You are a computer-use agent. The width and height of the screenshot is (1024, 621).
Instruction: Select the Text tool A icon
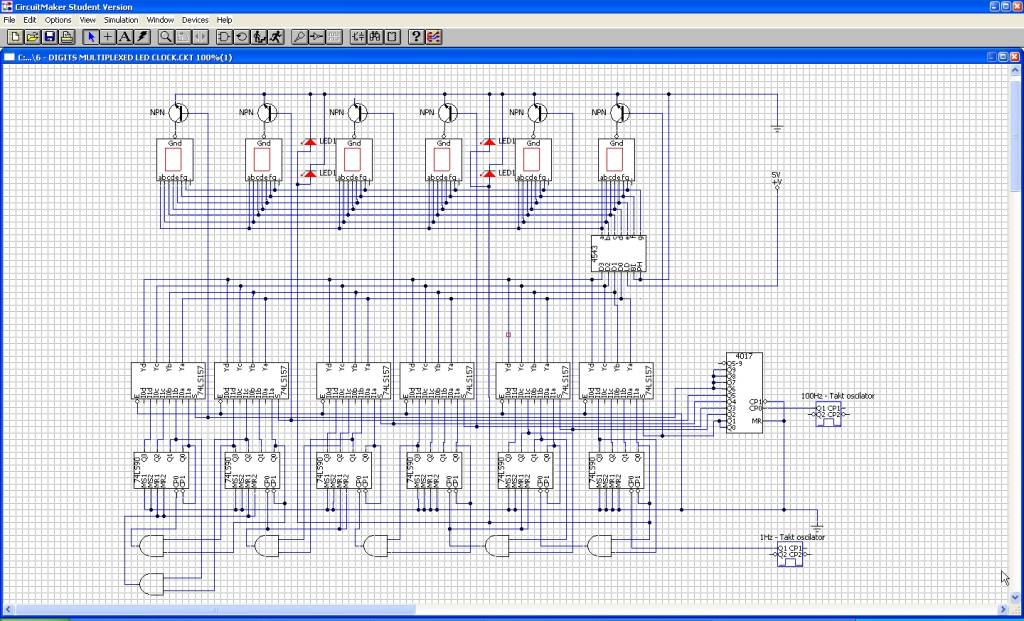point(125,37)
